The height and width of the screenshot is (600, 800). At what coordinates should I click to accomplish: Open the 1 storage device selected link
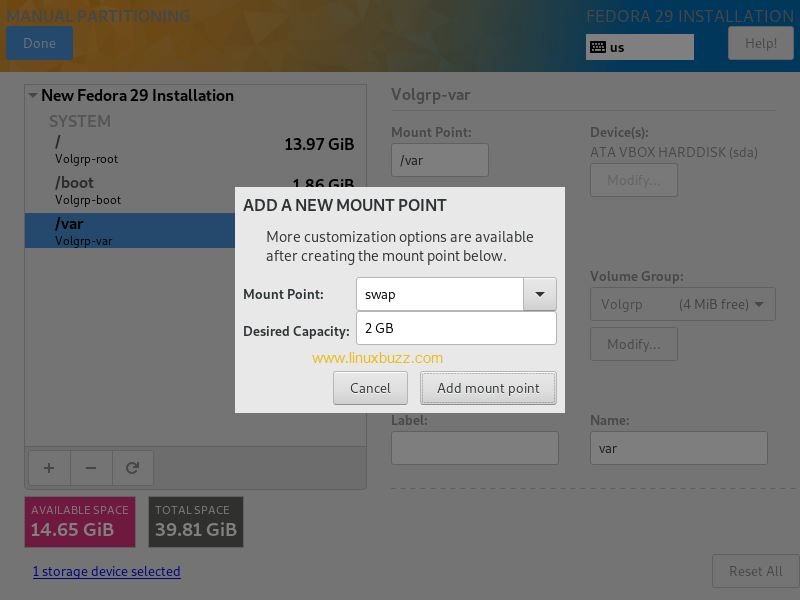tap(107, 571)
